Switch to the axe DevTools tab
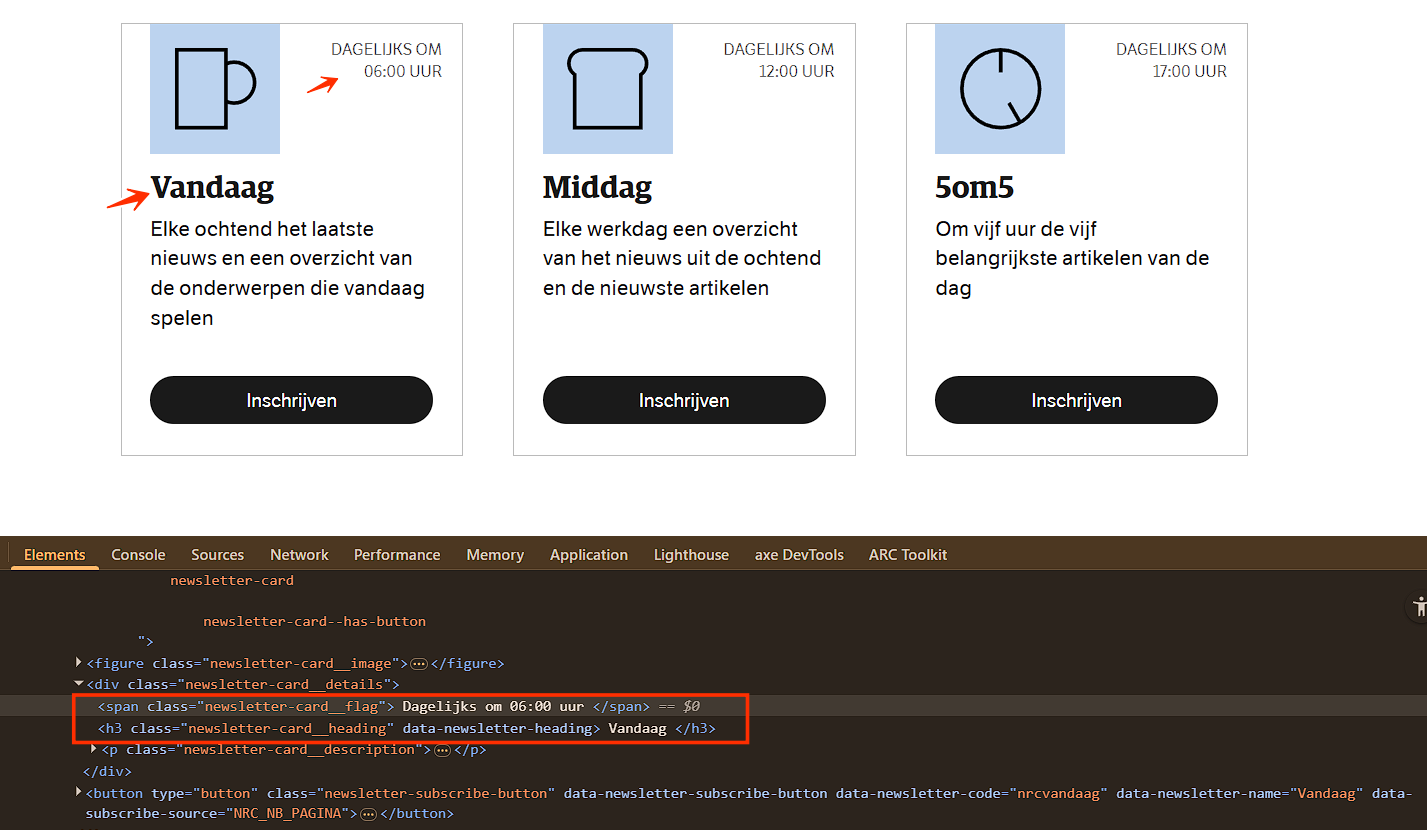1427x830 pixels. click(799, 555)
